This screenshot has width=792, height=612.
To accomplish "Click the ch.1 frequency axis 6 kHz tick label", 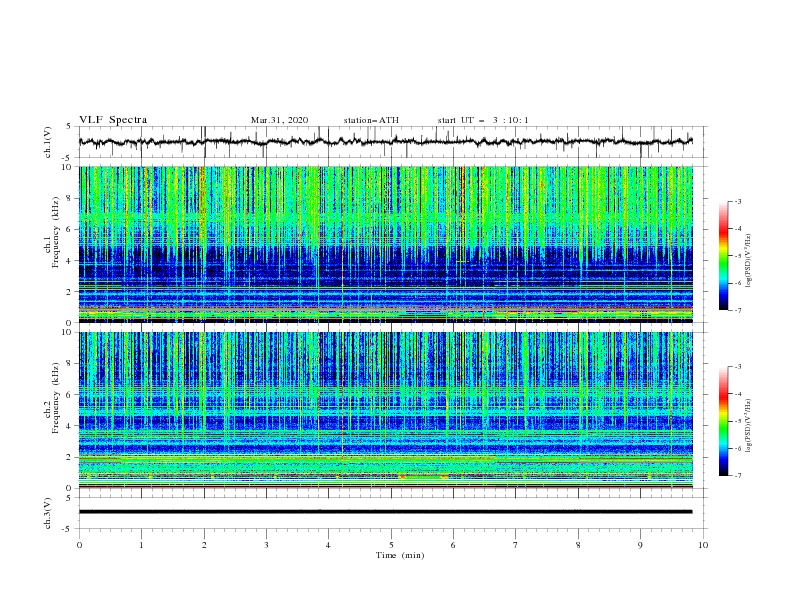I will (x=69, y=229).
